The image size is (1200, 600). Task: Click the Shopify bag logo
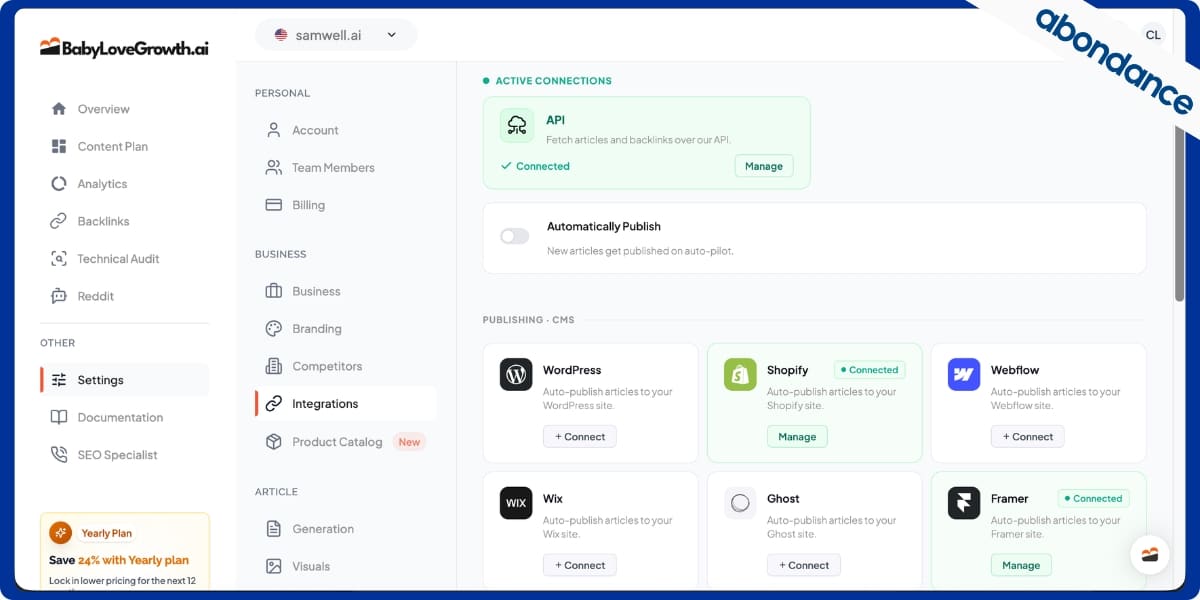click(x=740, y=375)
